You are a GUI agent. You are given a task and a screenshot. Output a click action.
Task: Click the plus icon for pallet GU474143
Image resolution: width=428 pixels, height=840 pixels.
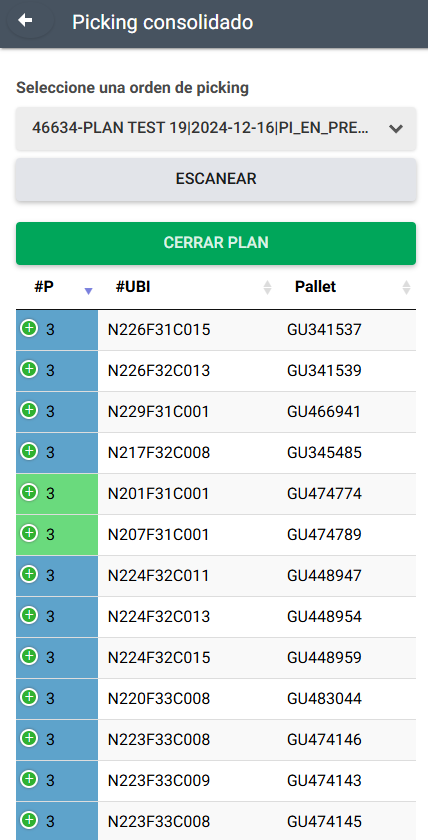point(29,779)
